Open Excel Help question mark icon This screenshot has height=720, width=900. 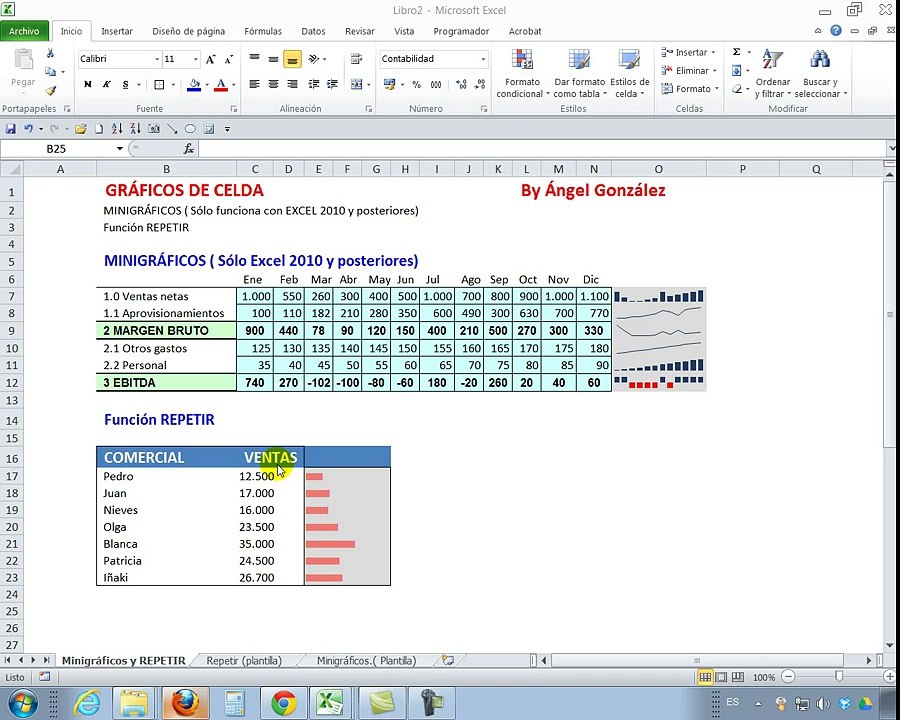[x=836, y=30]
